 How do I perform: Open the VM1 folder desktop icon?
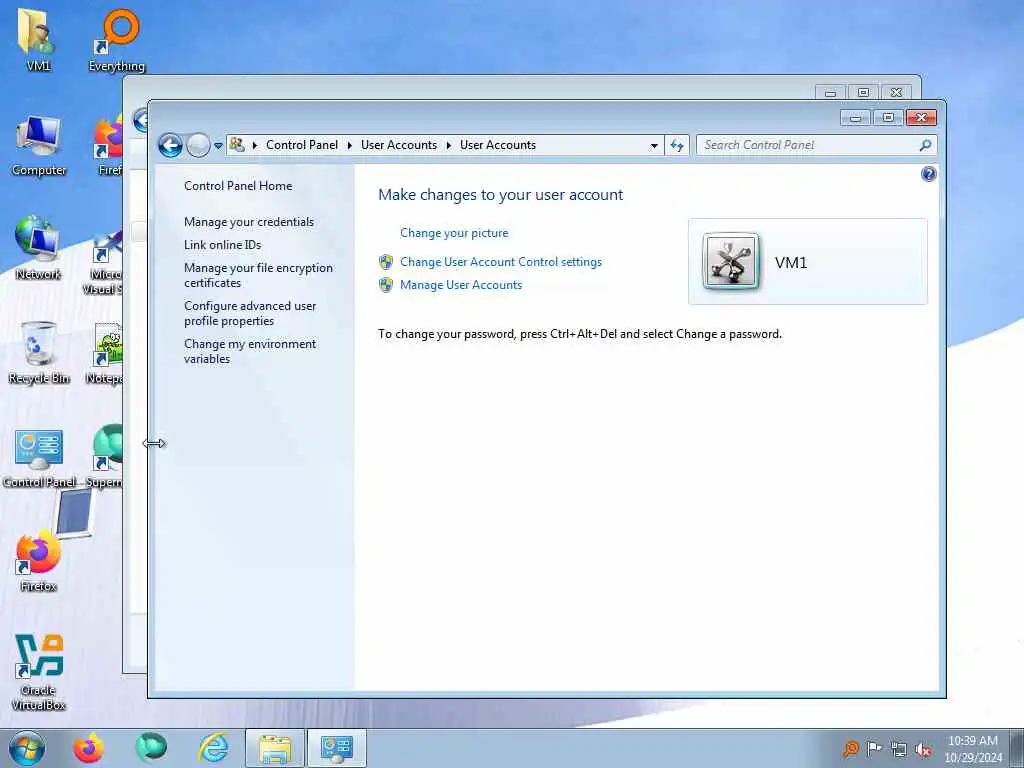coord(38,40)
